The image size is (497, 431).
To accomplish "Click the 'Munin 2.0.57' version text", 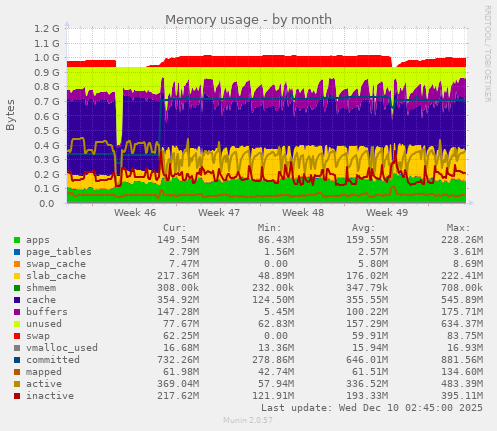I will pyautogui.click(x=248, y=420).
